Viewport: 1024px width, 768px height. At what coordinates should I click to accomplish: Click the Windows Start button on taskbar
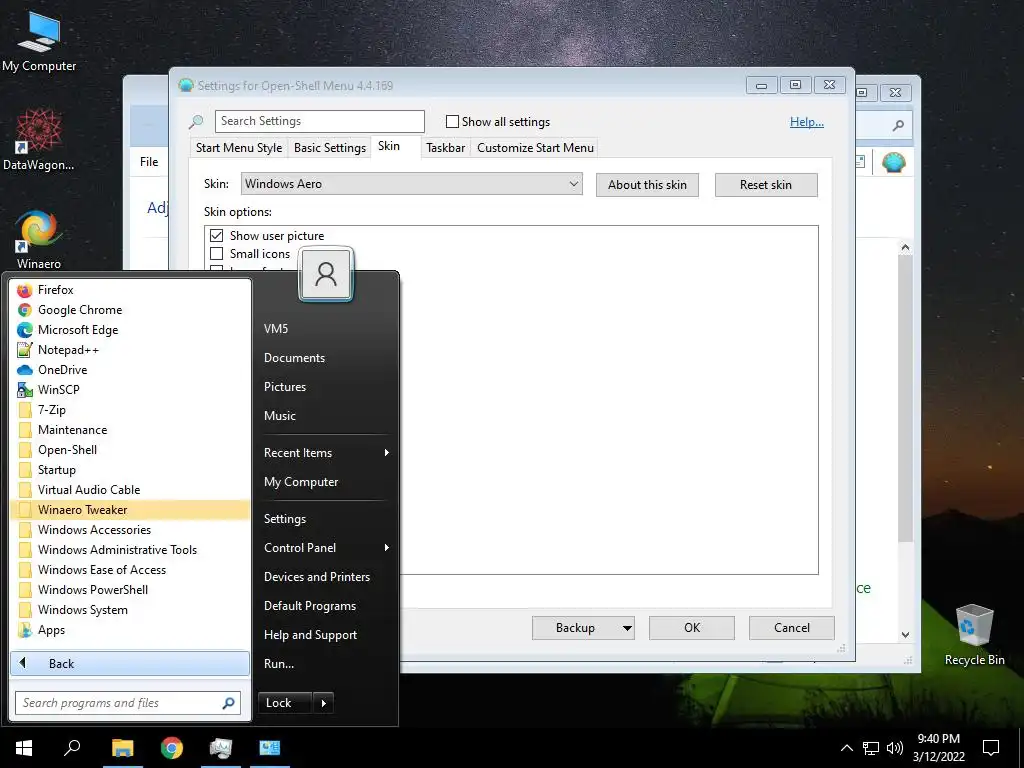click(24, 748)
